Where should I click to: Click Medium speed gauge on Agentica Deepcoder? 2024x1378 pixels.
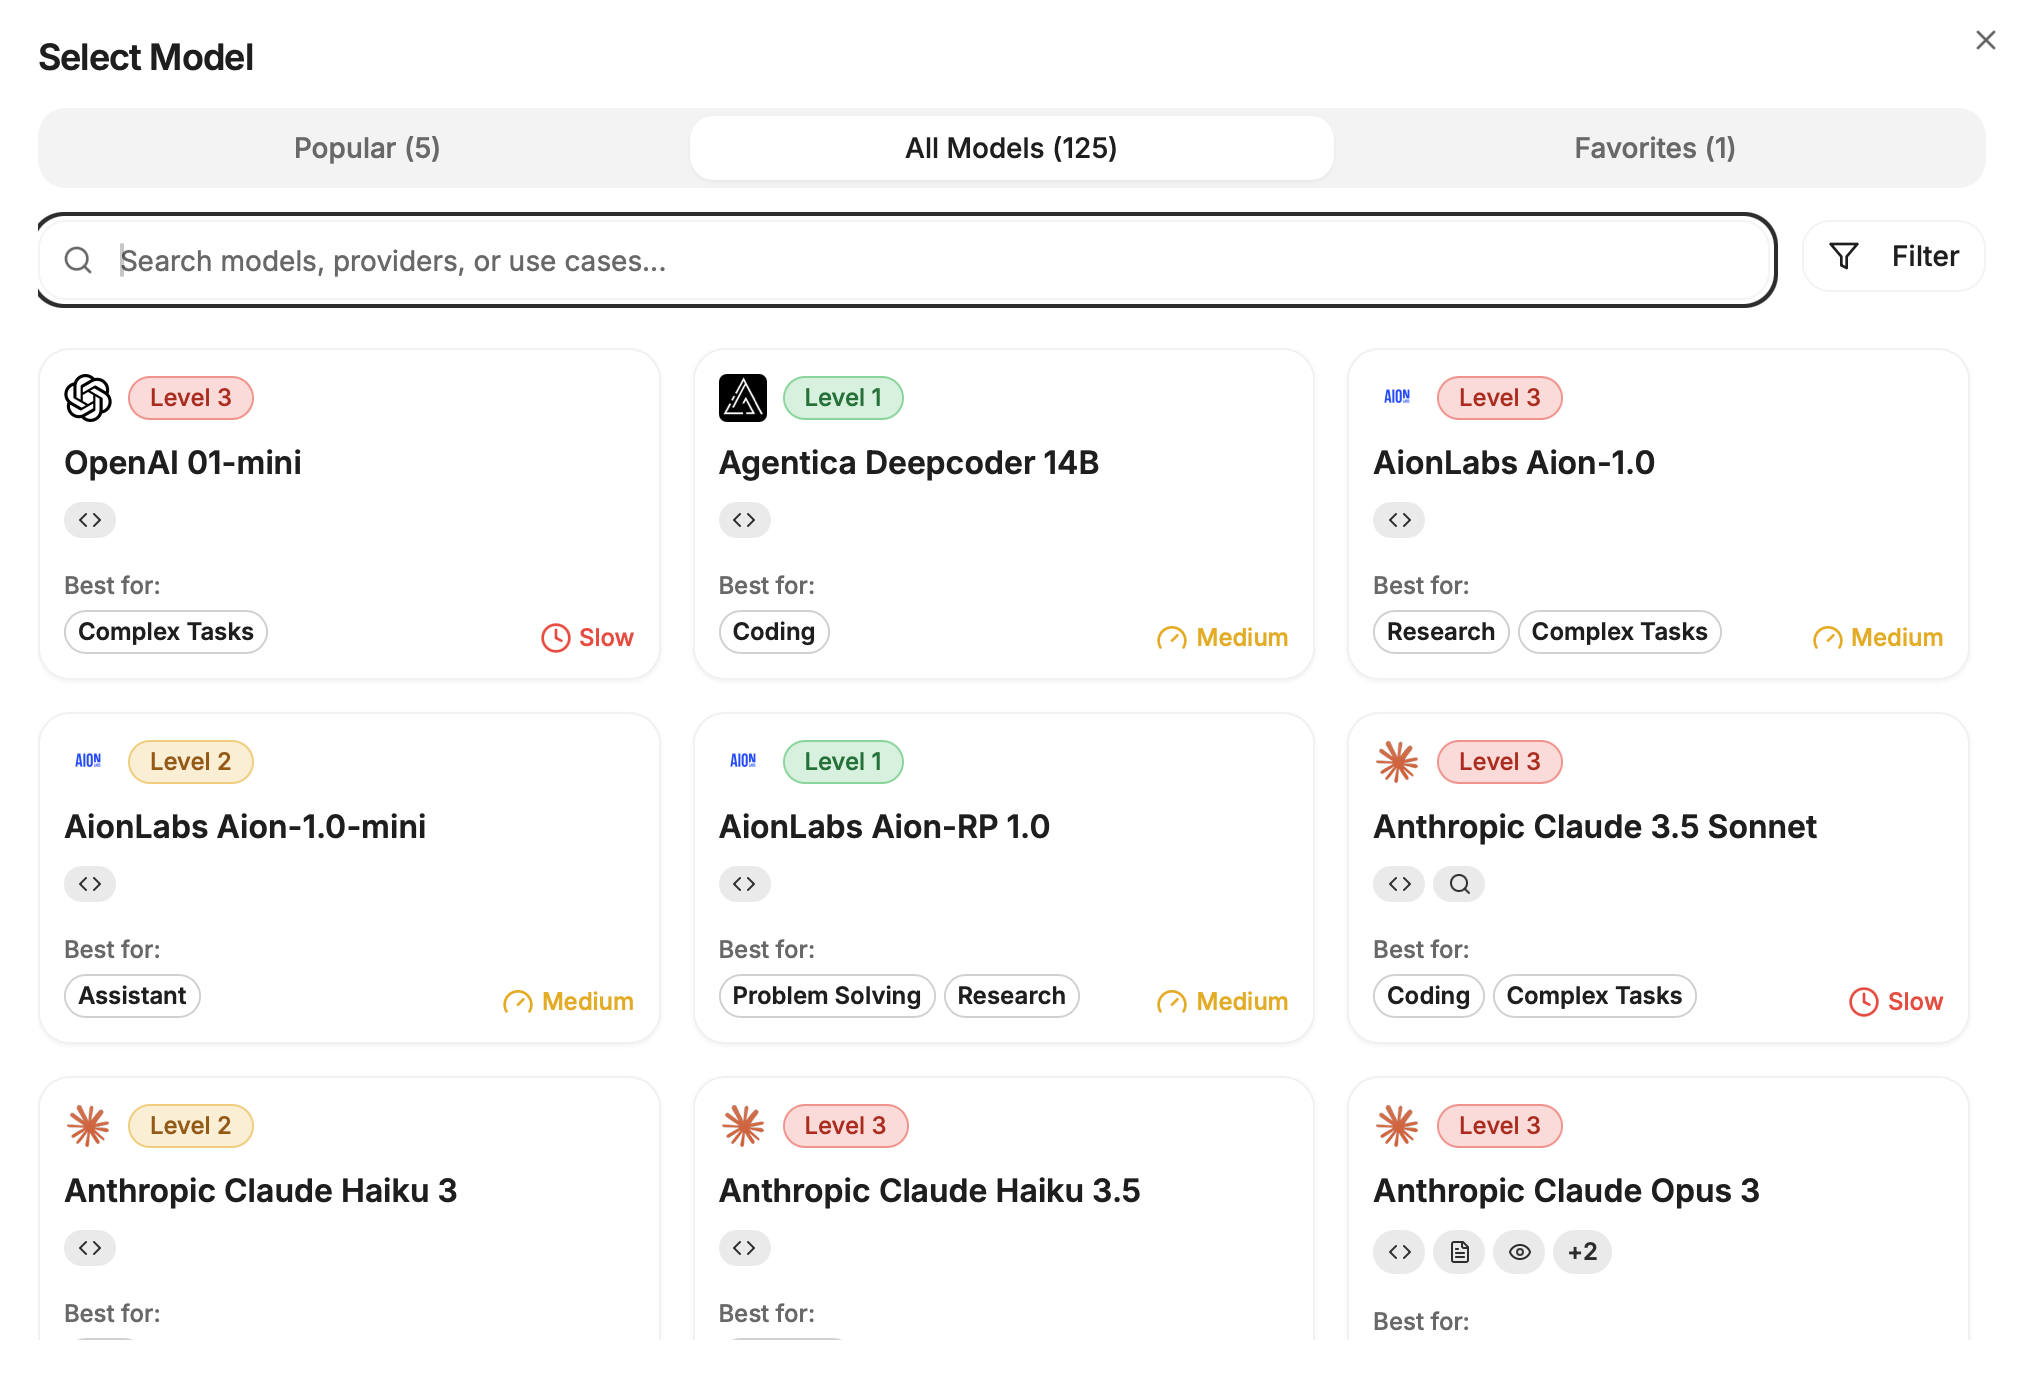(1171, 638)
